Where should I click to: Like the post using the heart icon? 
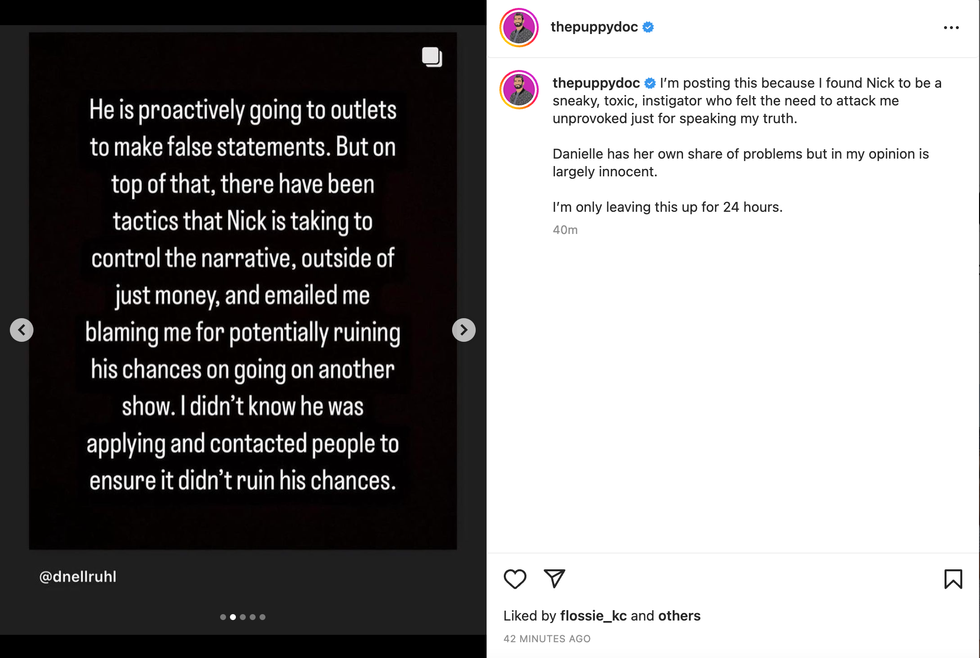coord(515,579)
